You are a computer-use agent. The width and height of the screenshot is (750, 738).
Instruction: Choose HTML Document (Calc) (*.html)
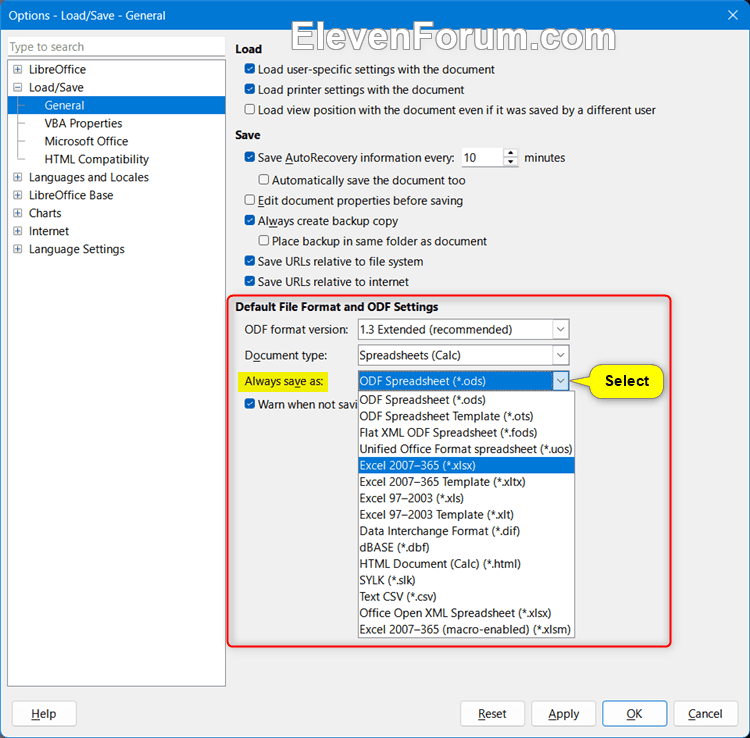(466, 564)
